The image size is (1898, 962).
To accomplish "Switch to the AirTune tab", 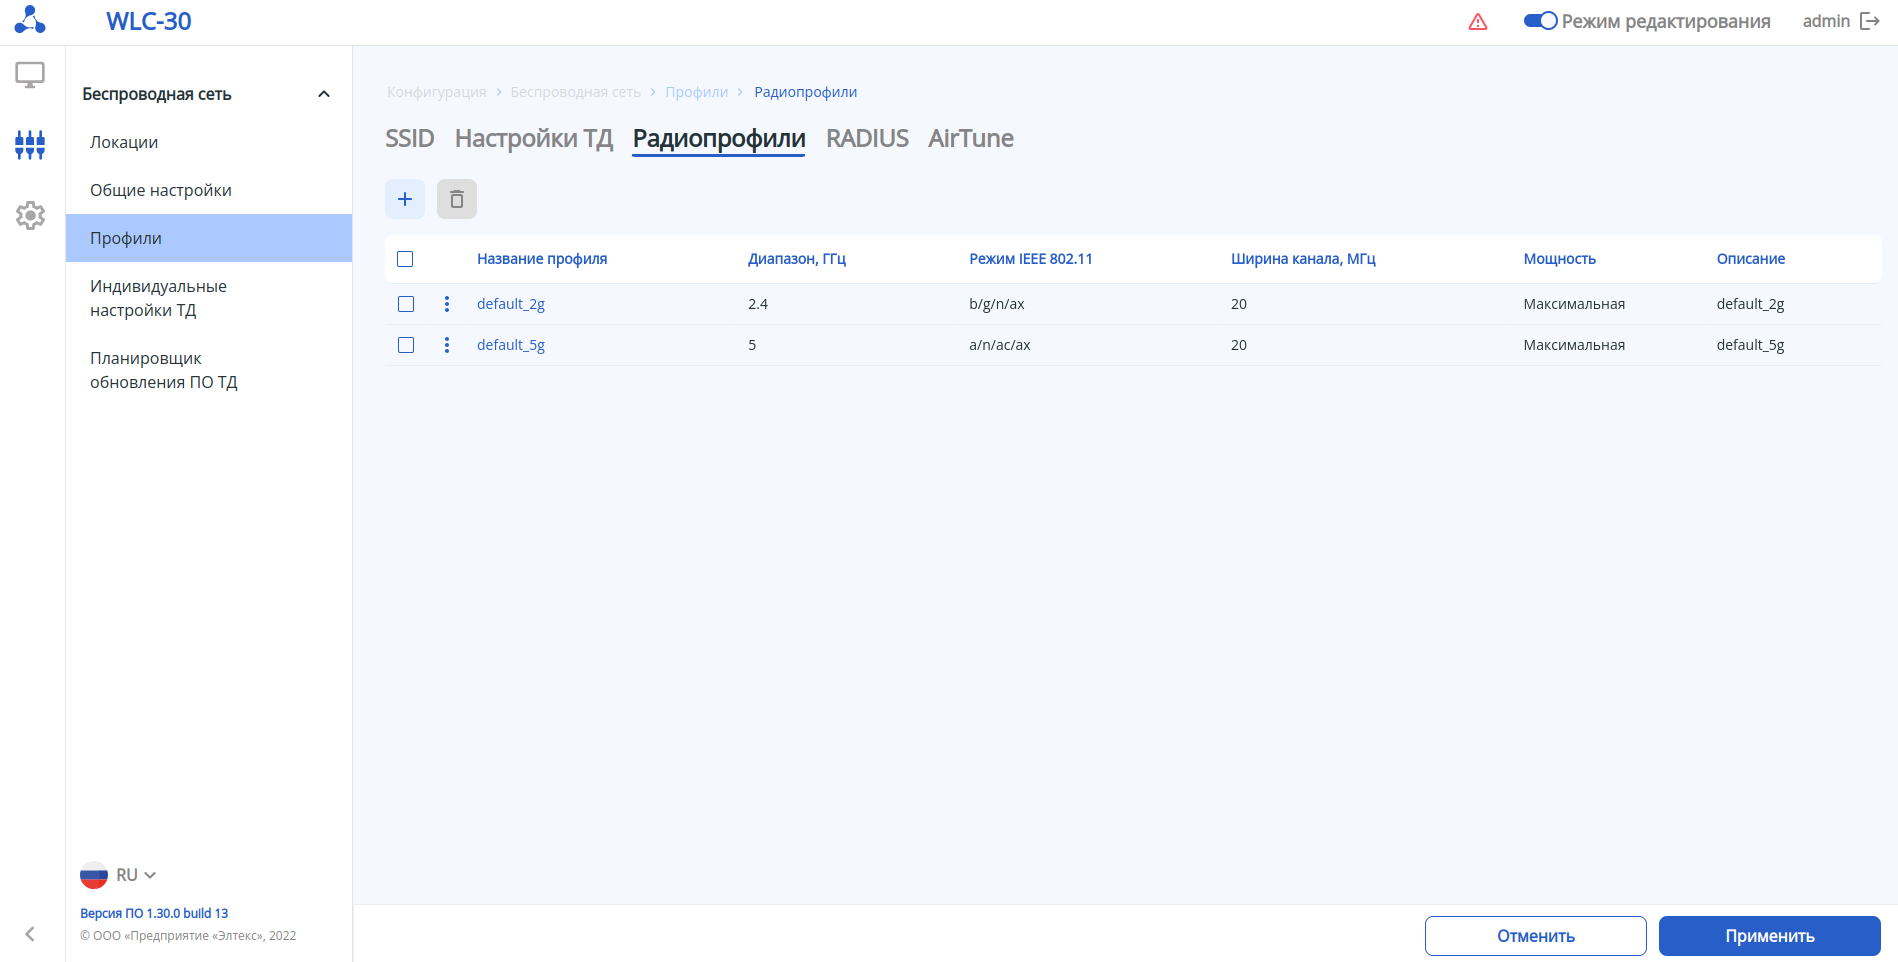I will pyautogui.click(x=970, y=138).
